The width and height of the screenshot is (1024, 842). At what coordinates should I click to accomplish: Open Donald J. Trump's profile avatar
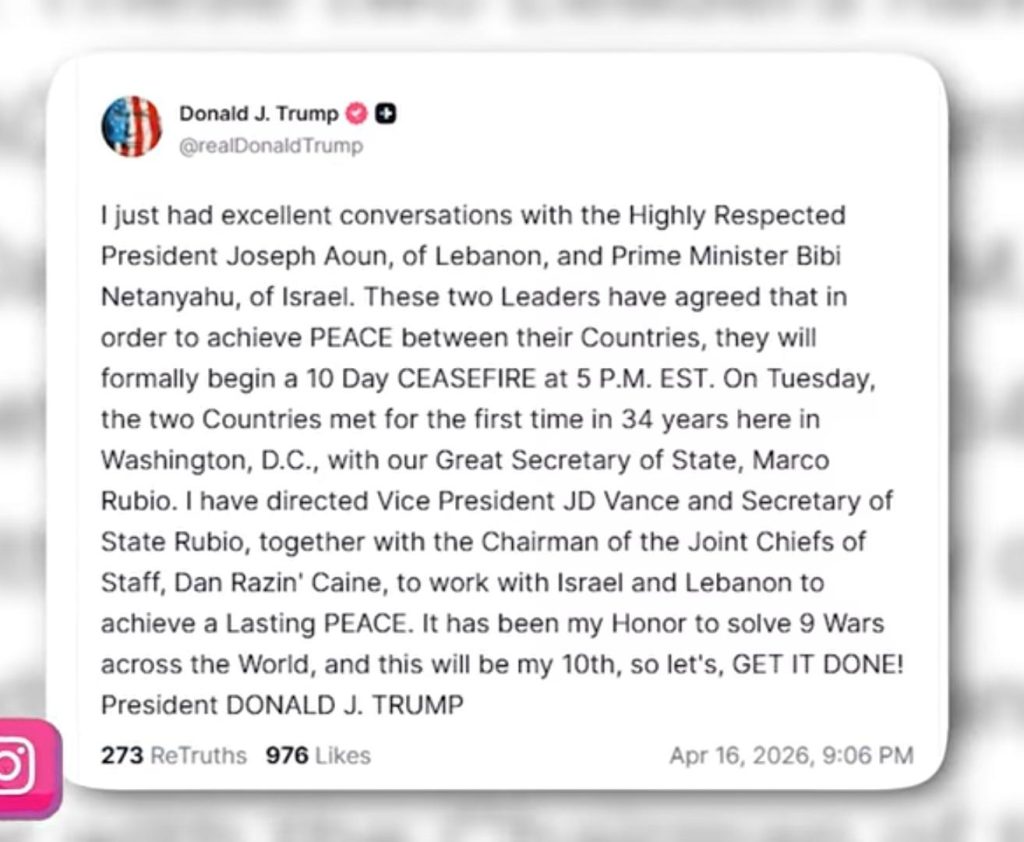(x=131, y=127)
